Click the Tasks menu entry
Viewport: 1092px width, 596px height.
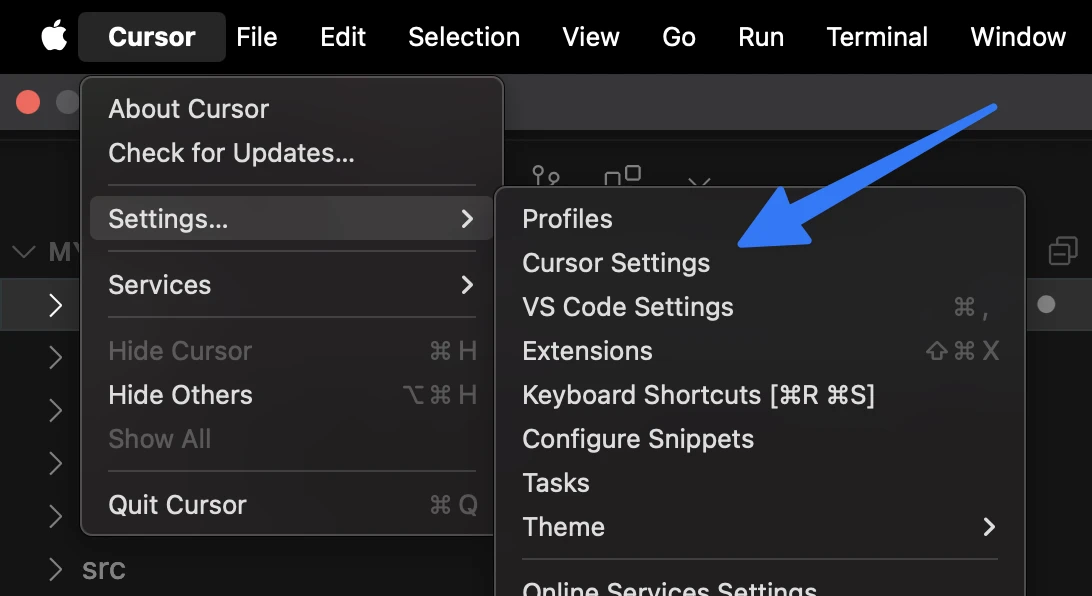[x=556, y=483]
